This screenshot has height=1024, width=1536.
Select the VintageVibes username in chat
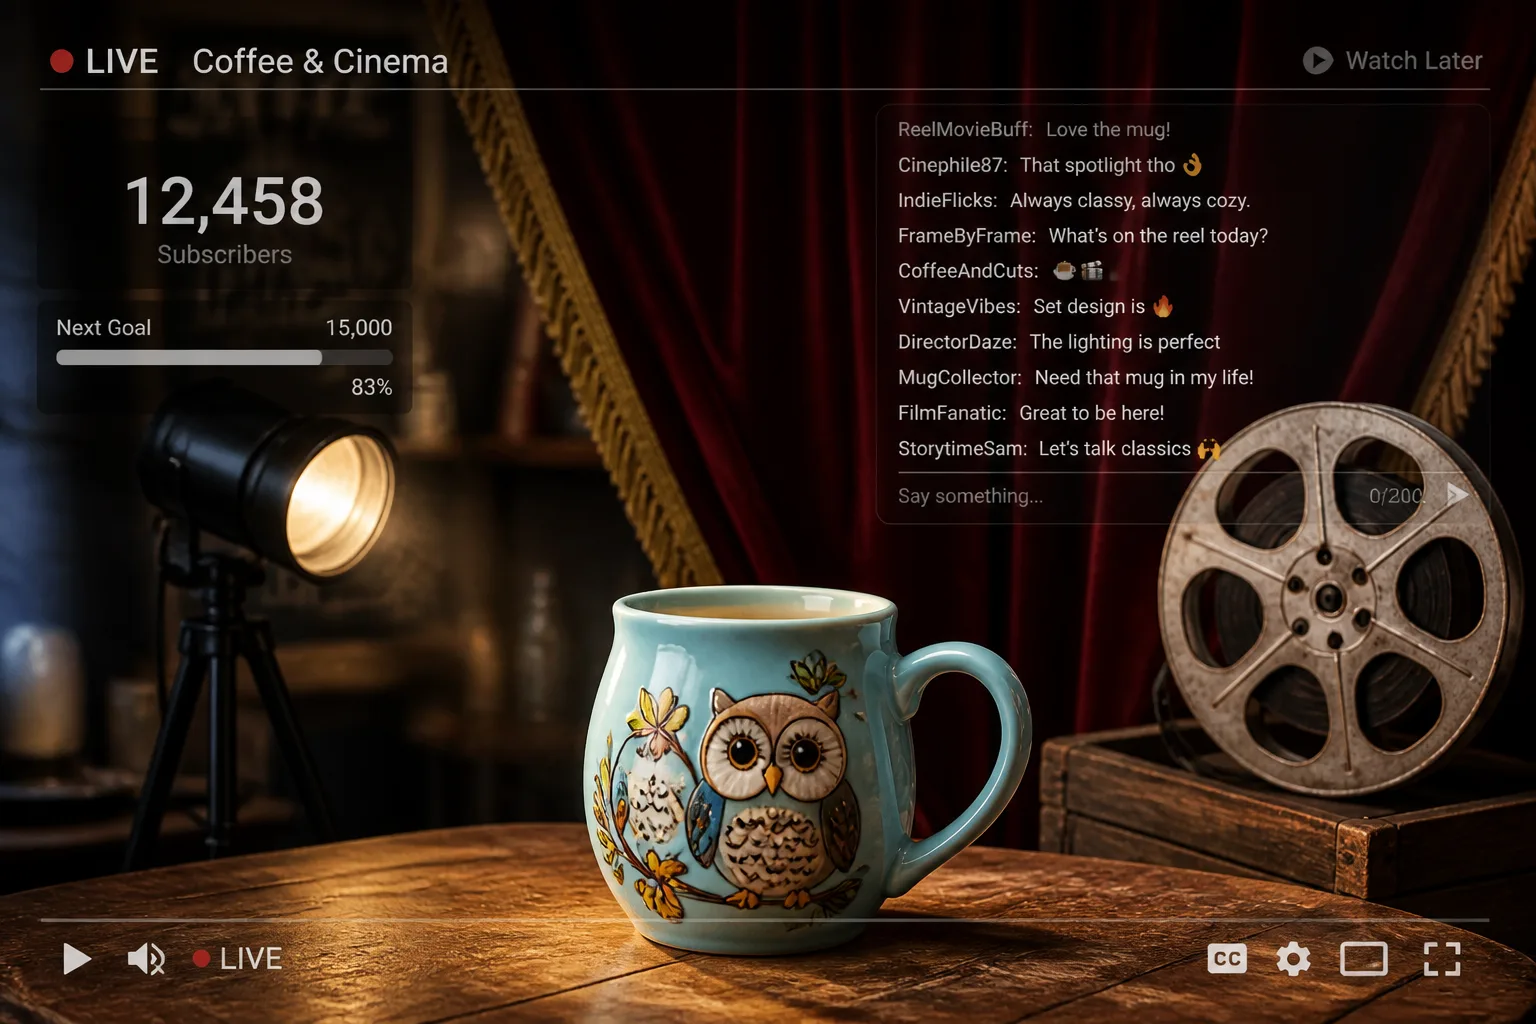[x=959, y=307]
